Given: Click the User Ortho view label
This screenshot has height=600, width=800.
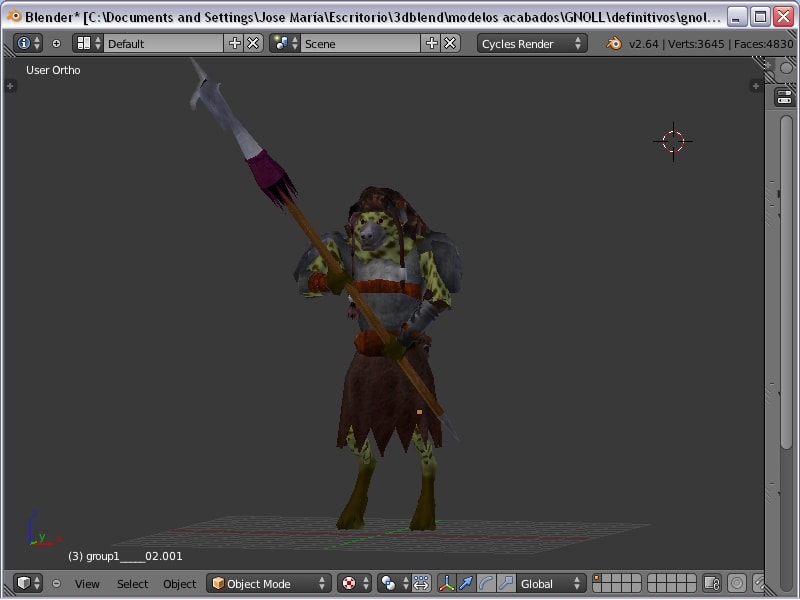Looking at the screenshot, I should [x=53, y=70].
